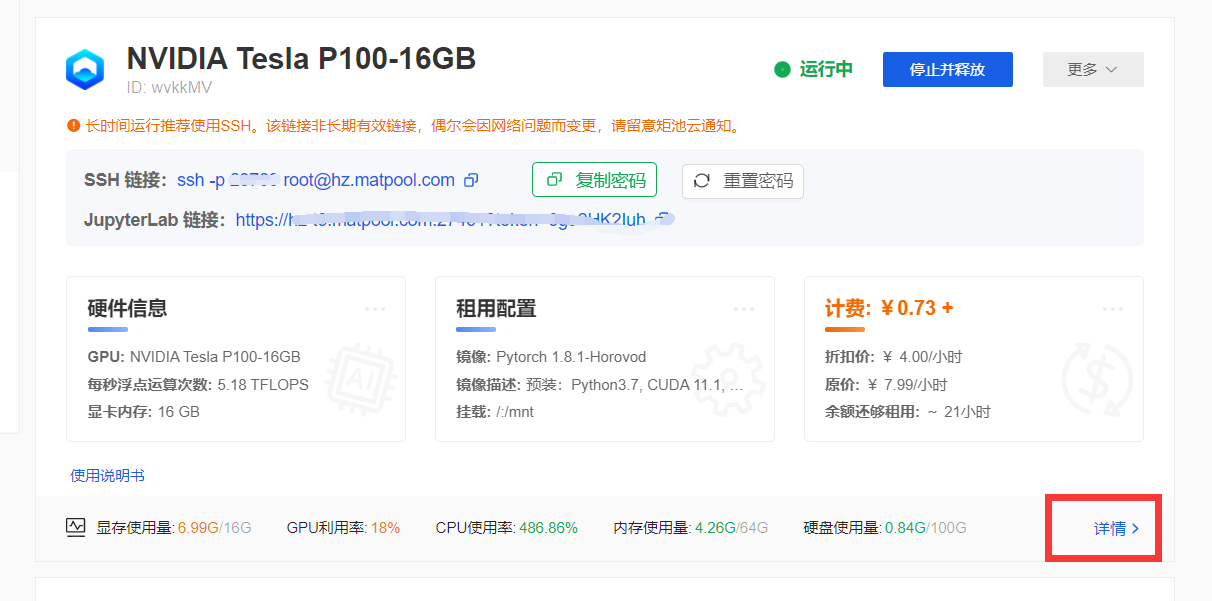Open the 计费 card three-dot menu
The width and height of the screenshot is (1212, 601).
click(1113, 309)
